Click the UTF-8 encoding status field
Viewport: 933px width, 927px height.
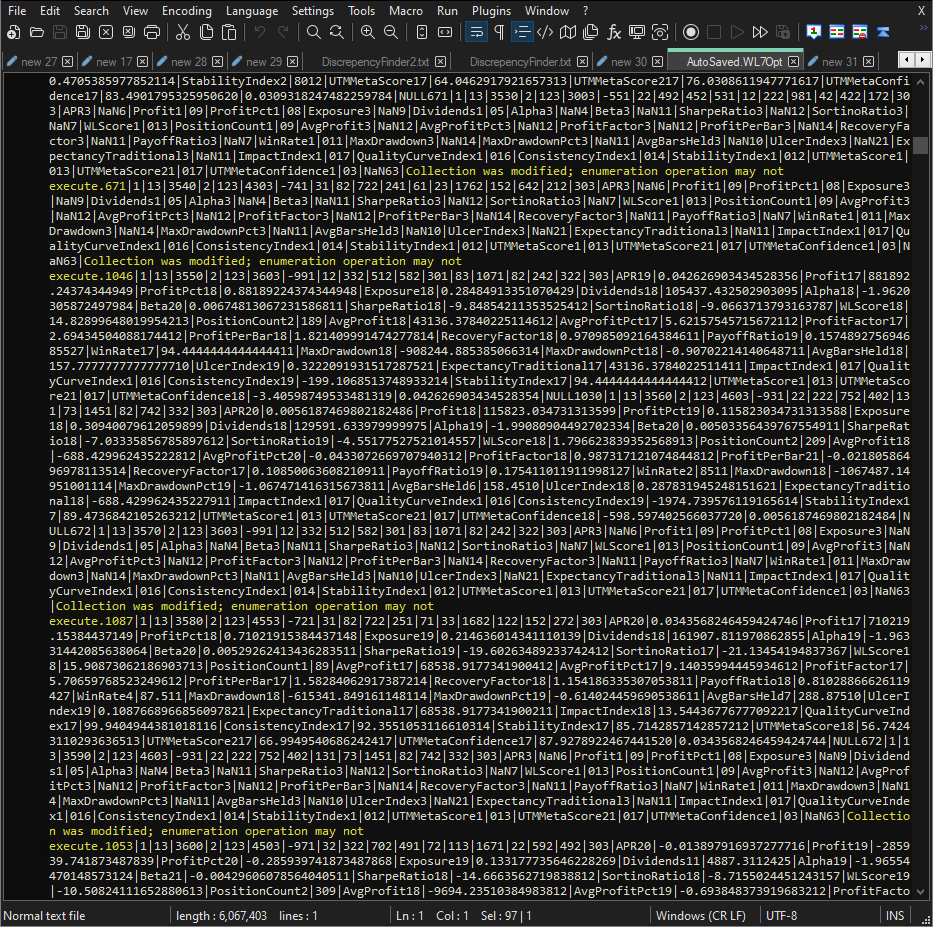click(x=781, y=915)
